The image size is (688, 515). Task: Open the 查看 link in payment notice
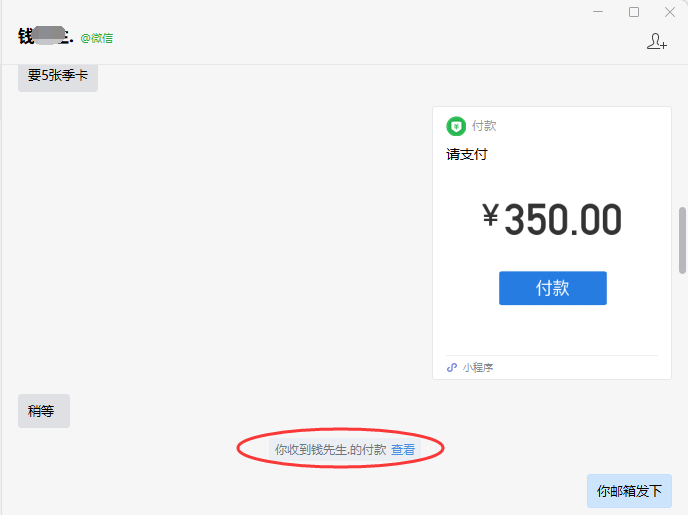pyautogui.click(x=403, y=450)
